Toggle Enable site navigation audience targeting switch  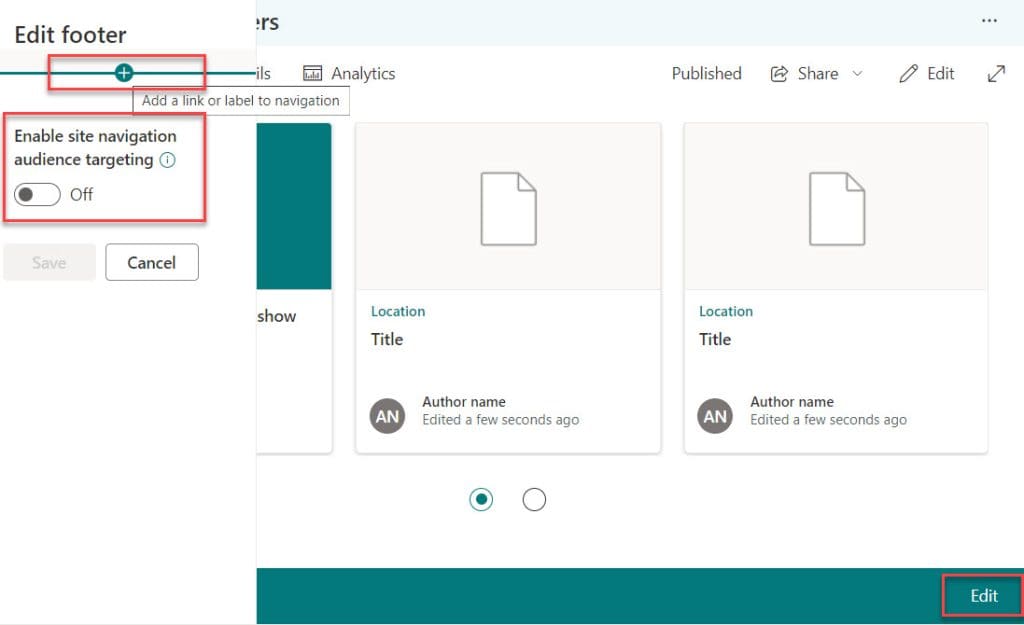tap(37, 195)
